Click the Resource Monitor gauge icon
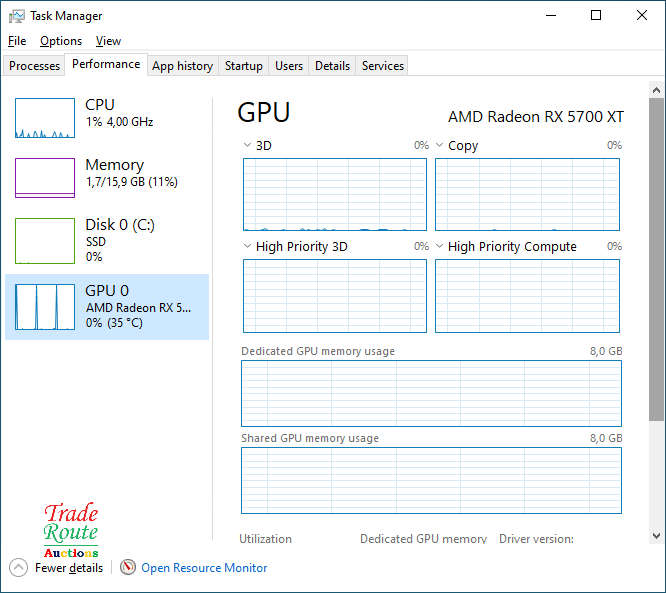The height and width of the screenshot is (593, 666). click(128, 567)
